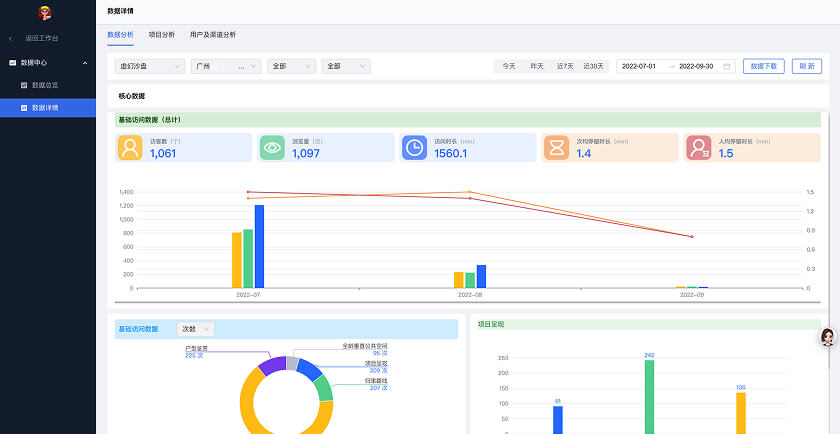Switch to the 项目分析 tab
Image resolution: width=840 pixels, height=434 pixels.
pos(161,34)
